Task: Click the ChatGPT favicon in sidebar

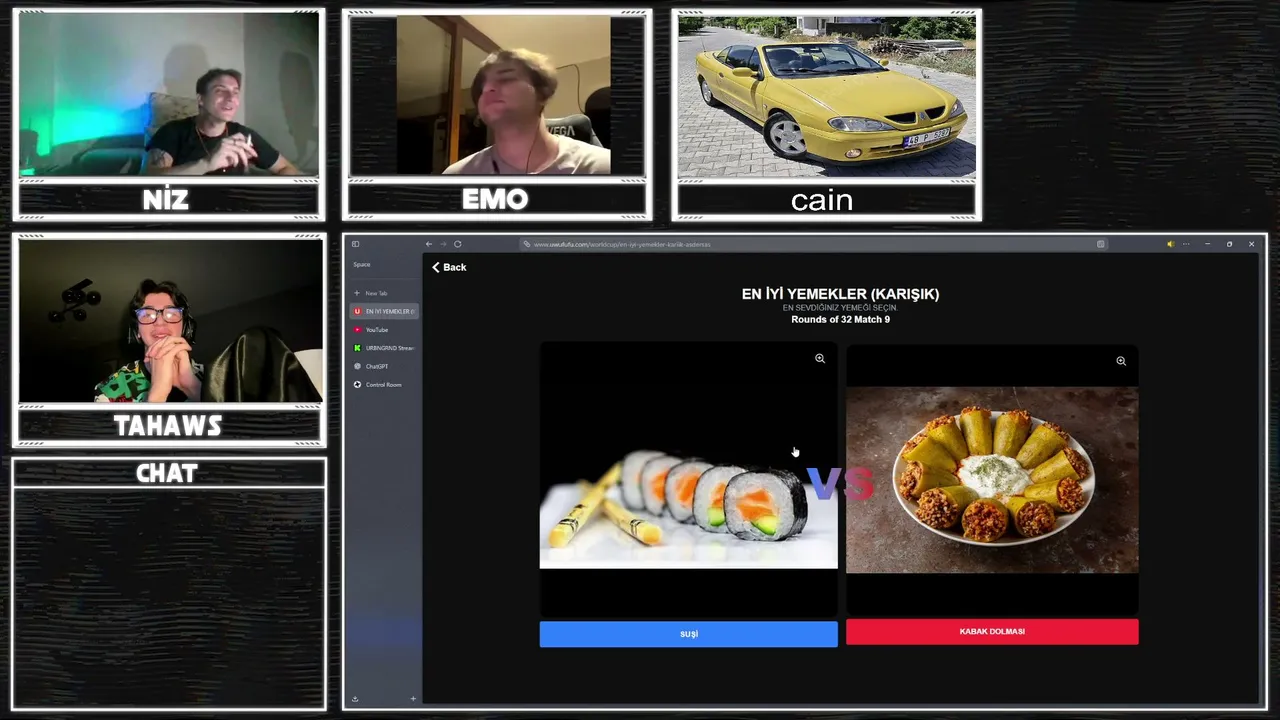Action: pos(357,366)
